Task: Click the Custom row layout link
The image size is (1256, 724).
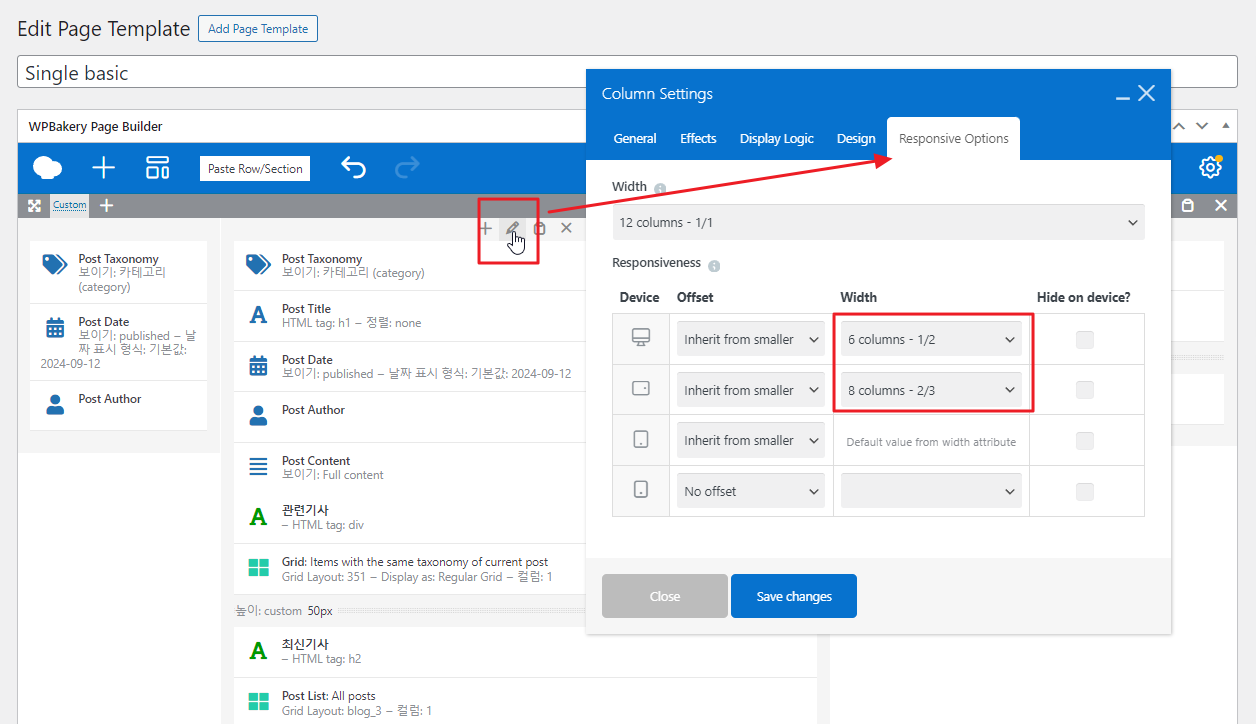Action: [x=70, y=205]
